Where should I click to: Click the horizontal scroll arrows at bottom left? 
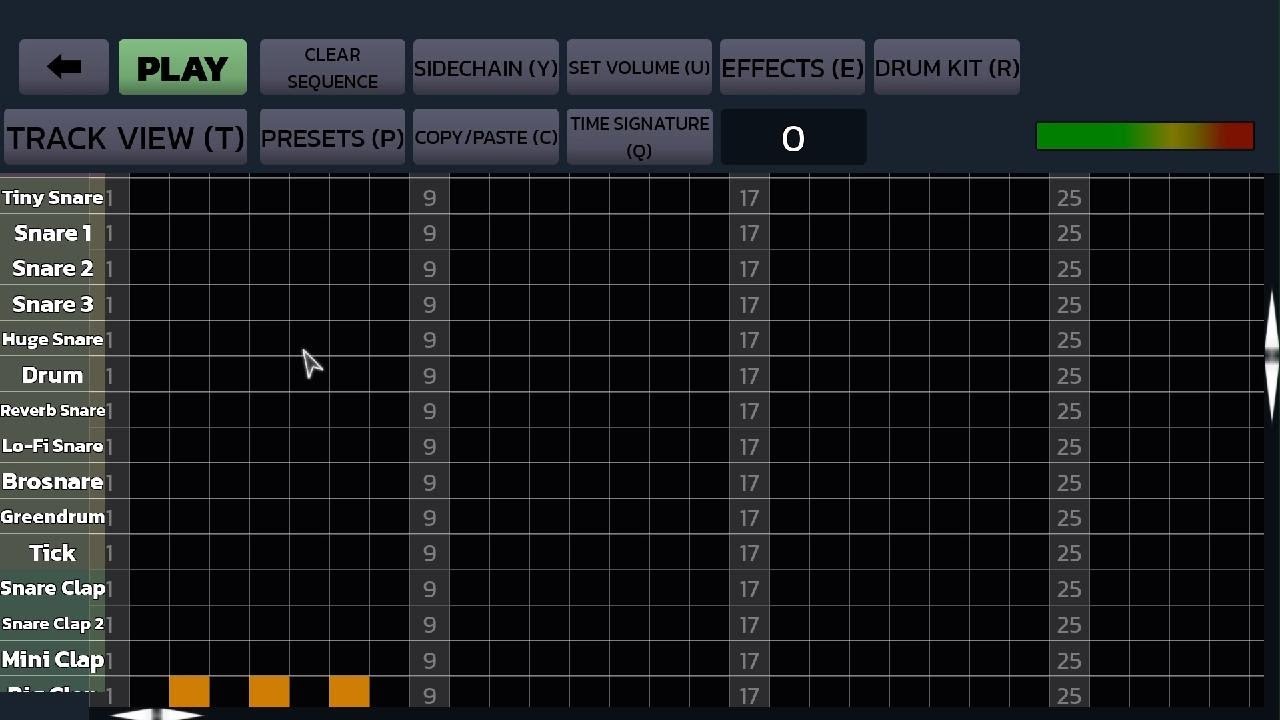pyautogui.click(x=156, y=713)
